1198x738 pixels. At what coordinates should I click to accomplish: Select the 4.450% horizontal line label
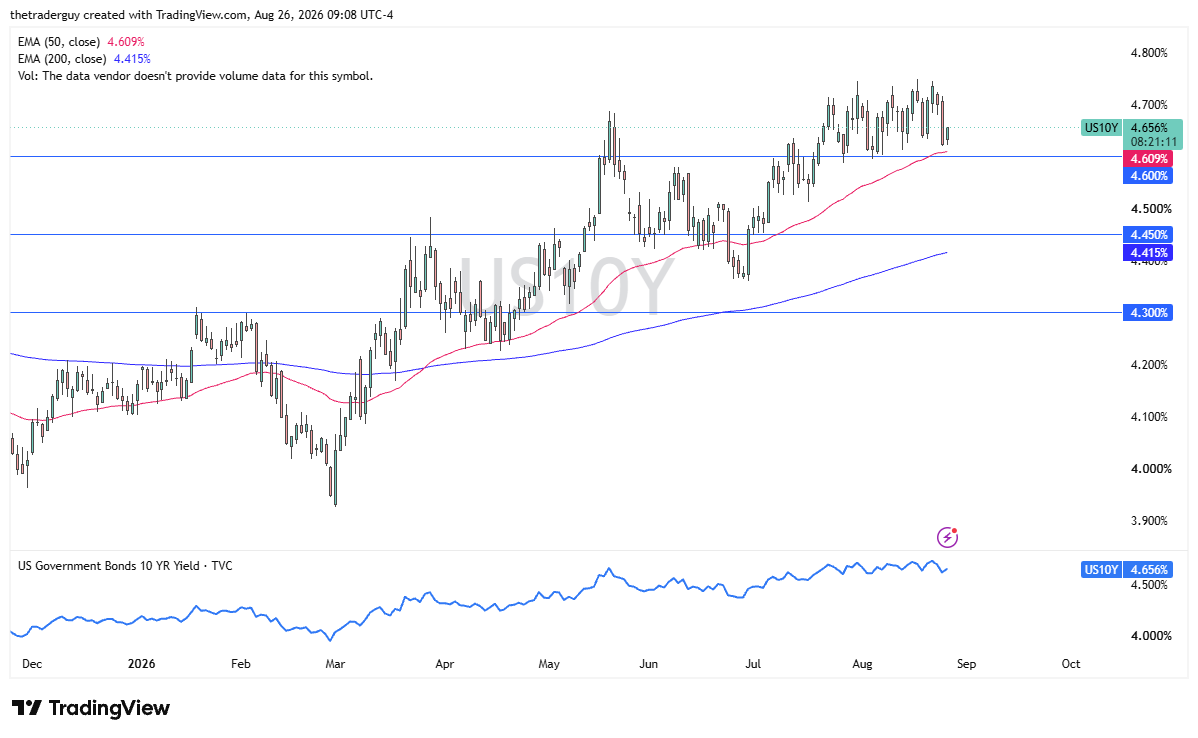1148,235
